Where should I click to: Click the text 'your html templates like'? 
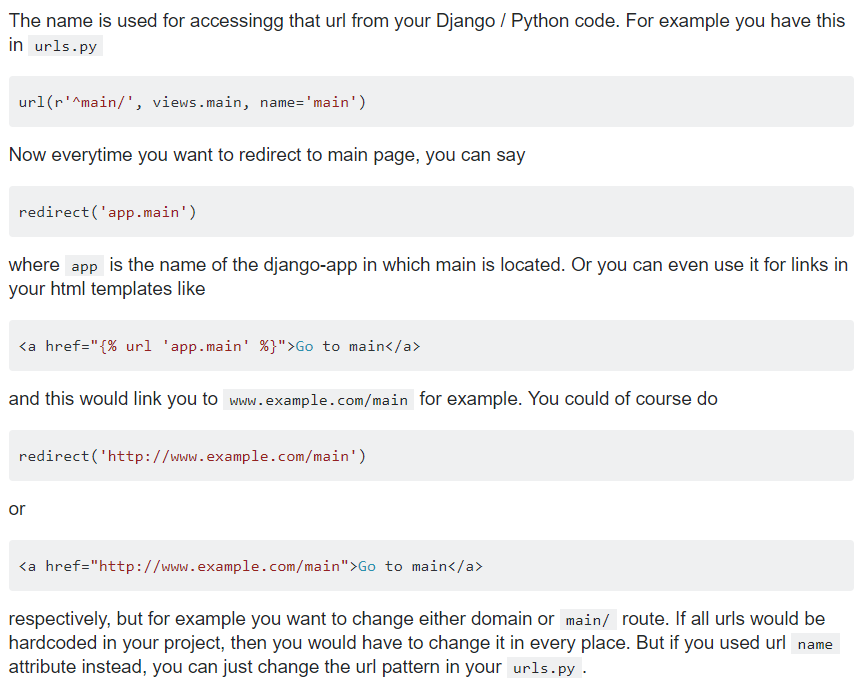pos(107,289)
